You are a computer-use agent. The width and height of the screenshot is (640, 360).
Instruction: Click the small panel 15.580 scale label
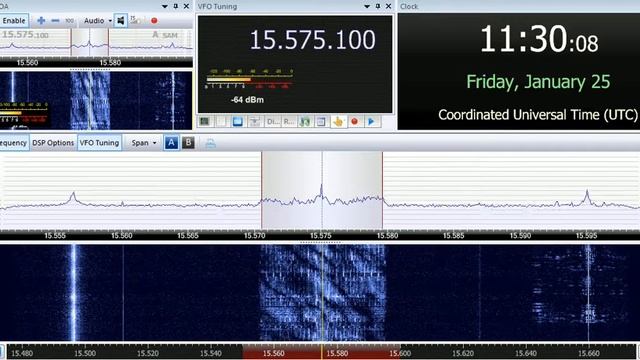coord(110,63)
